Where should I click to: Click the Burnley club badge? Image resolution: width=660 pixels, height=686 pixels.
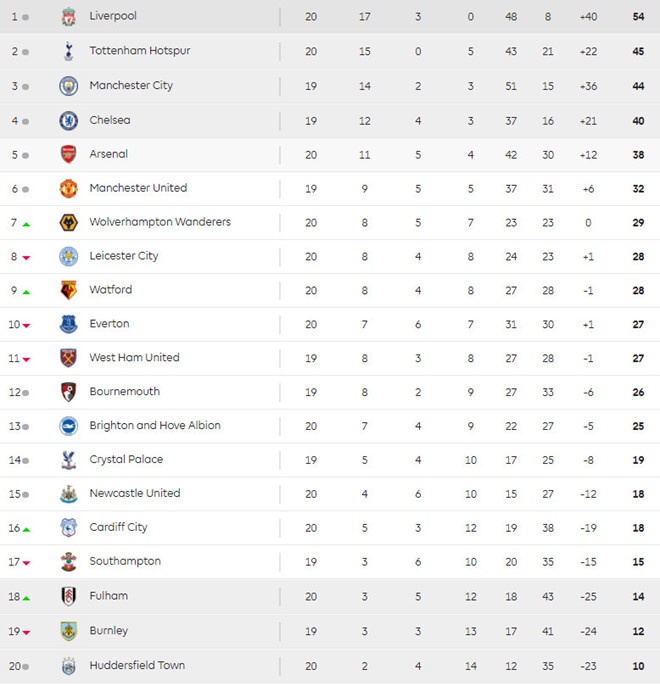pyautogui.click(x=68, y=631)
